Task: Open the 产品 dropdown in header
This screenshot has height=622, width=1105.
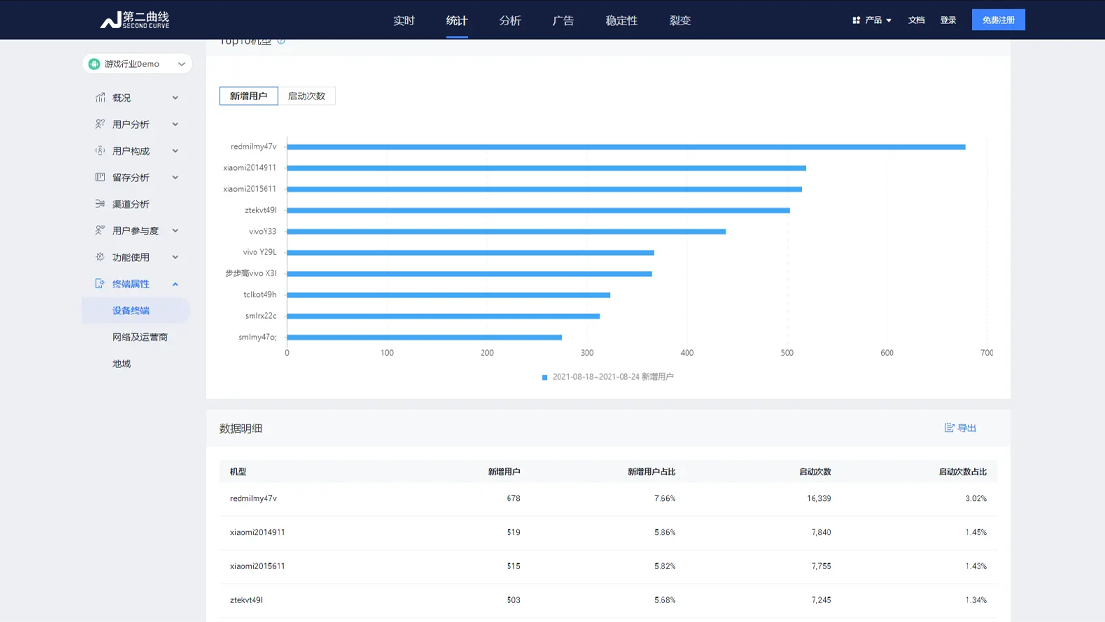Action: click(x=872, y=20)
